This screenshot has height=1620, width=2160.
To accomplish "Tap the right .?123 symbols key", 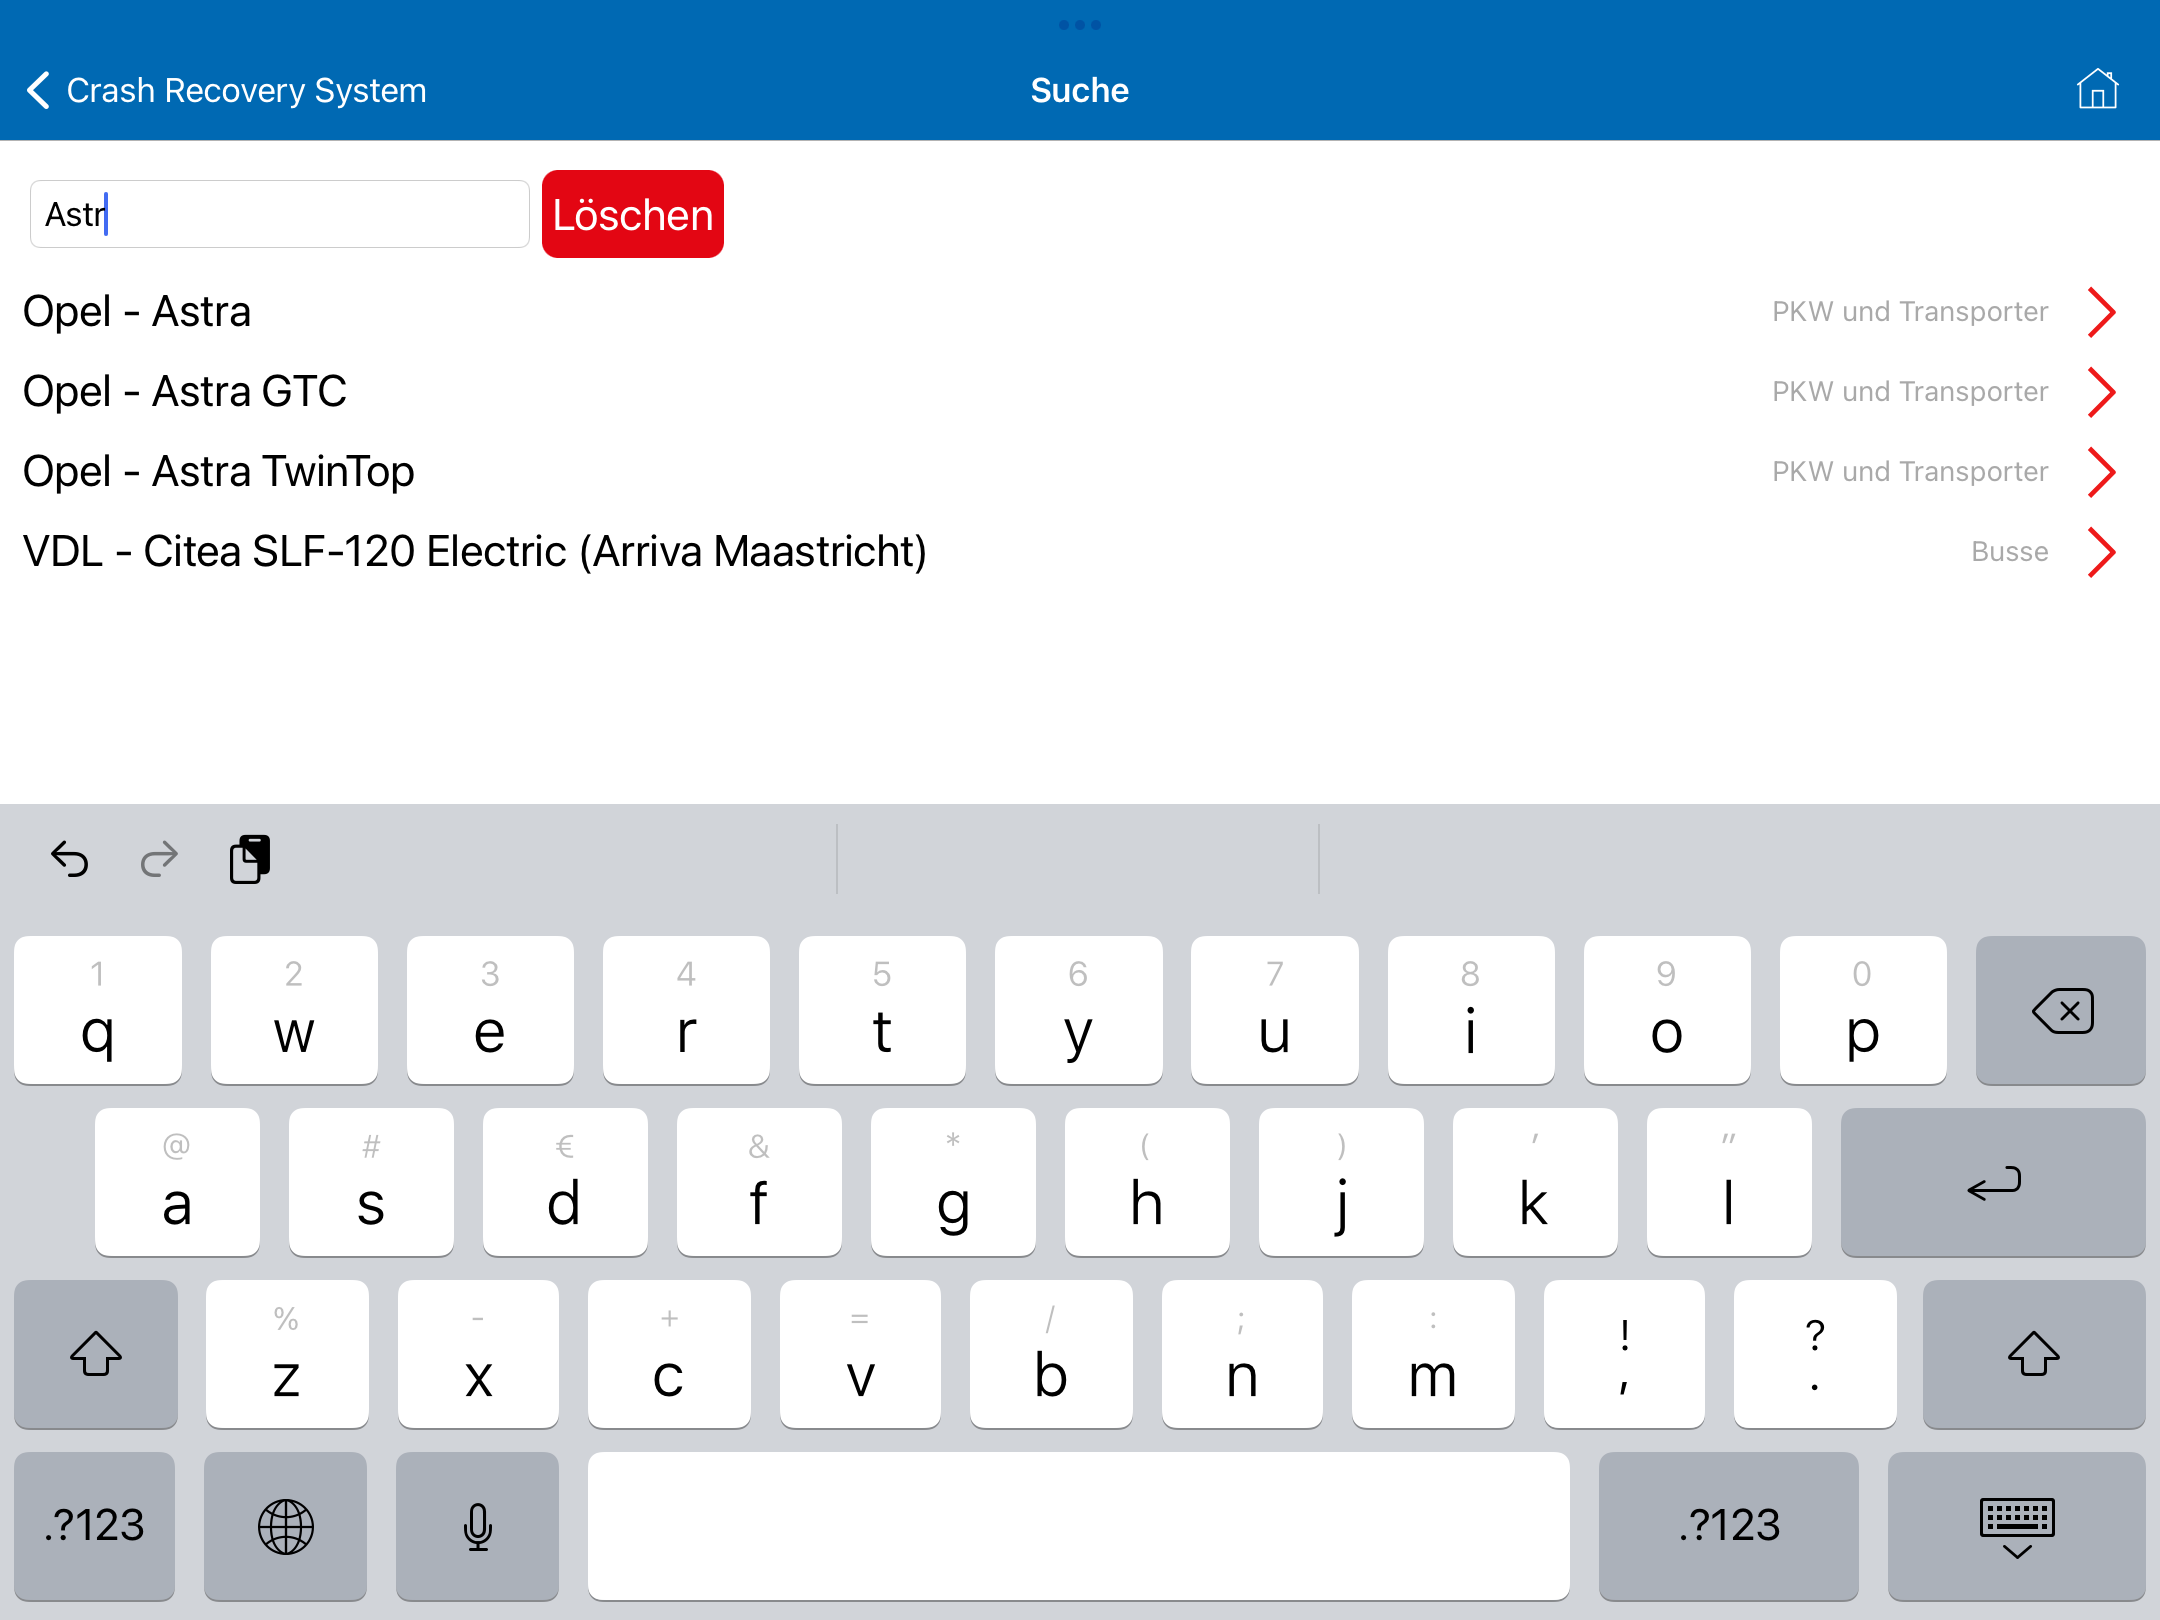I will coord(1729,1526).
